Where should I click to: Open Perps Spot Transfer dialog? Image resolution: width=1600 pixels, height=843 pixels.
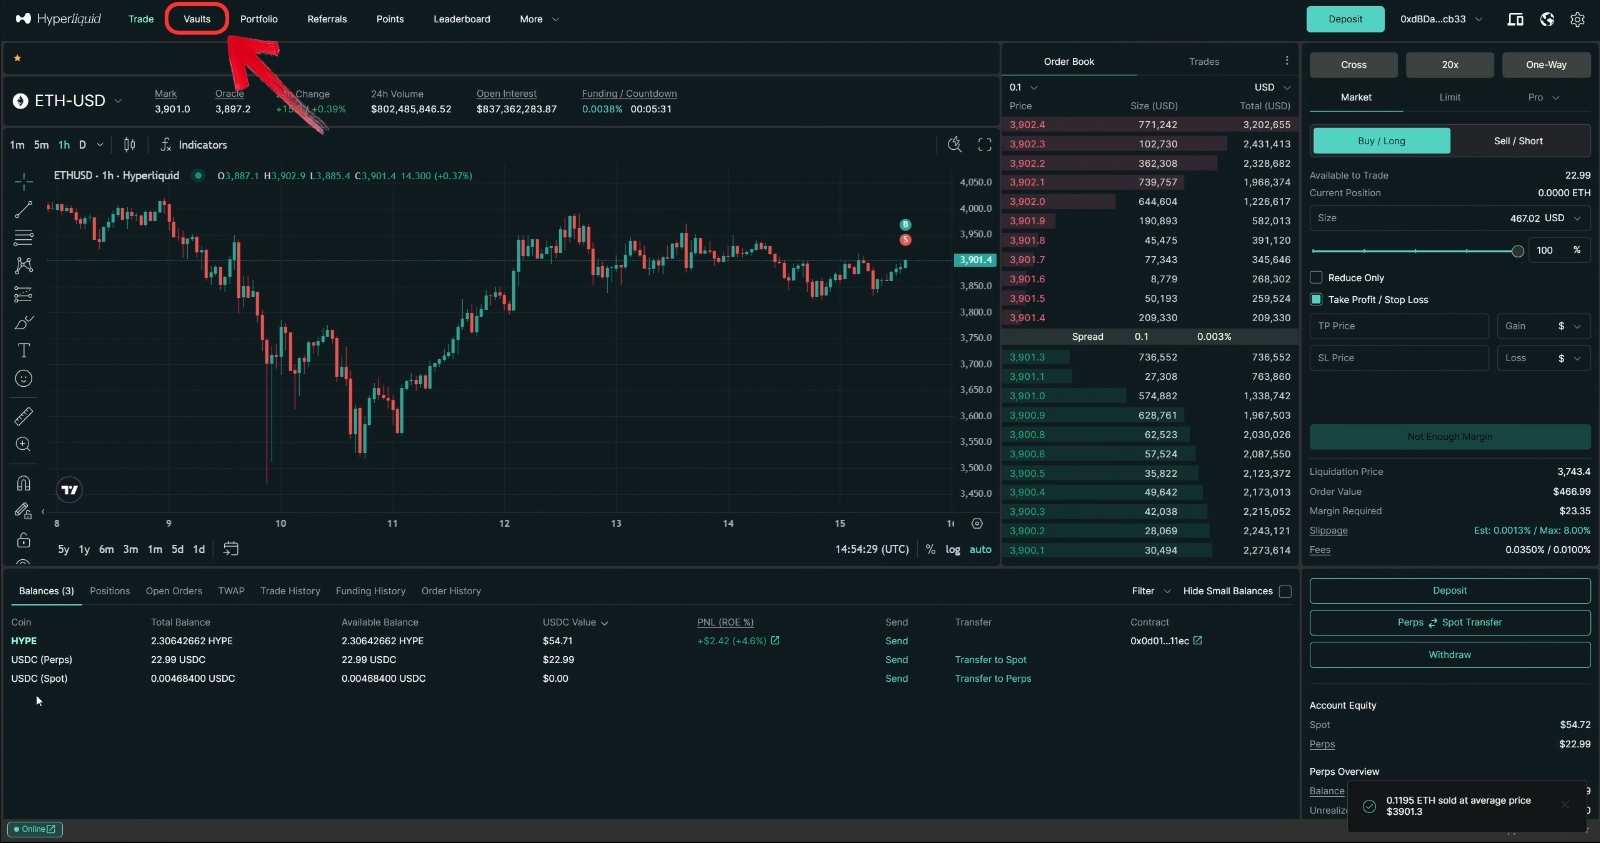[1450, 623]
